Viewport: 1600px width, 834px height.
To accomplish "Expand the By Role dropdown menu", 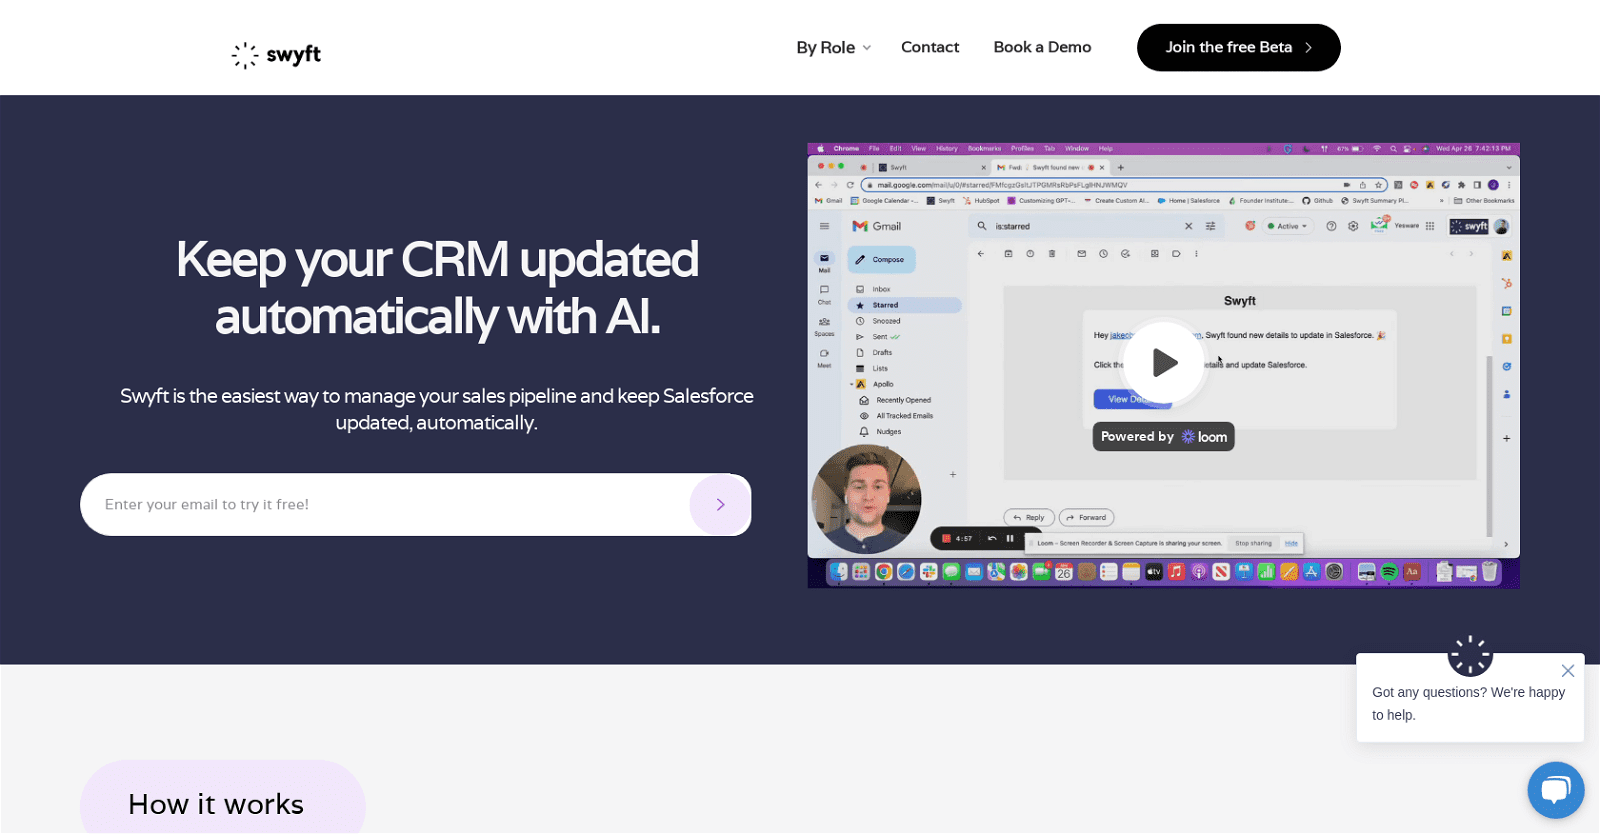I will coord(834,48).
